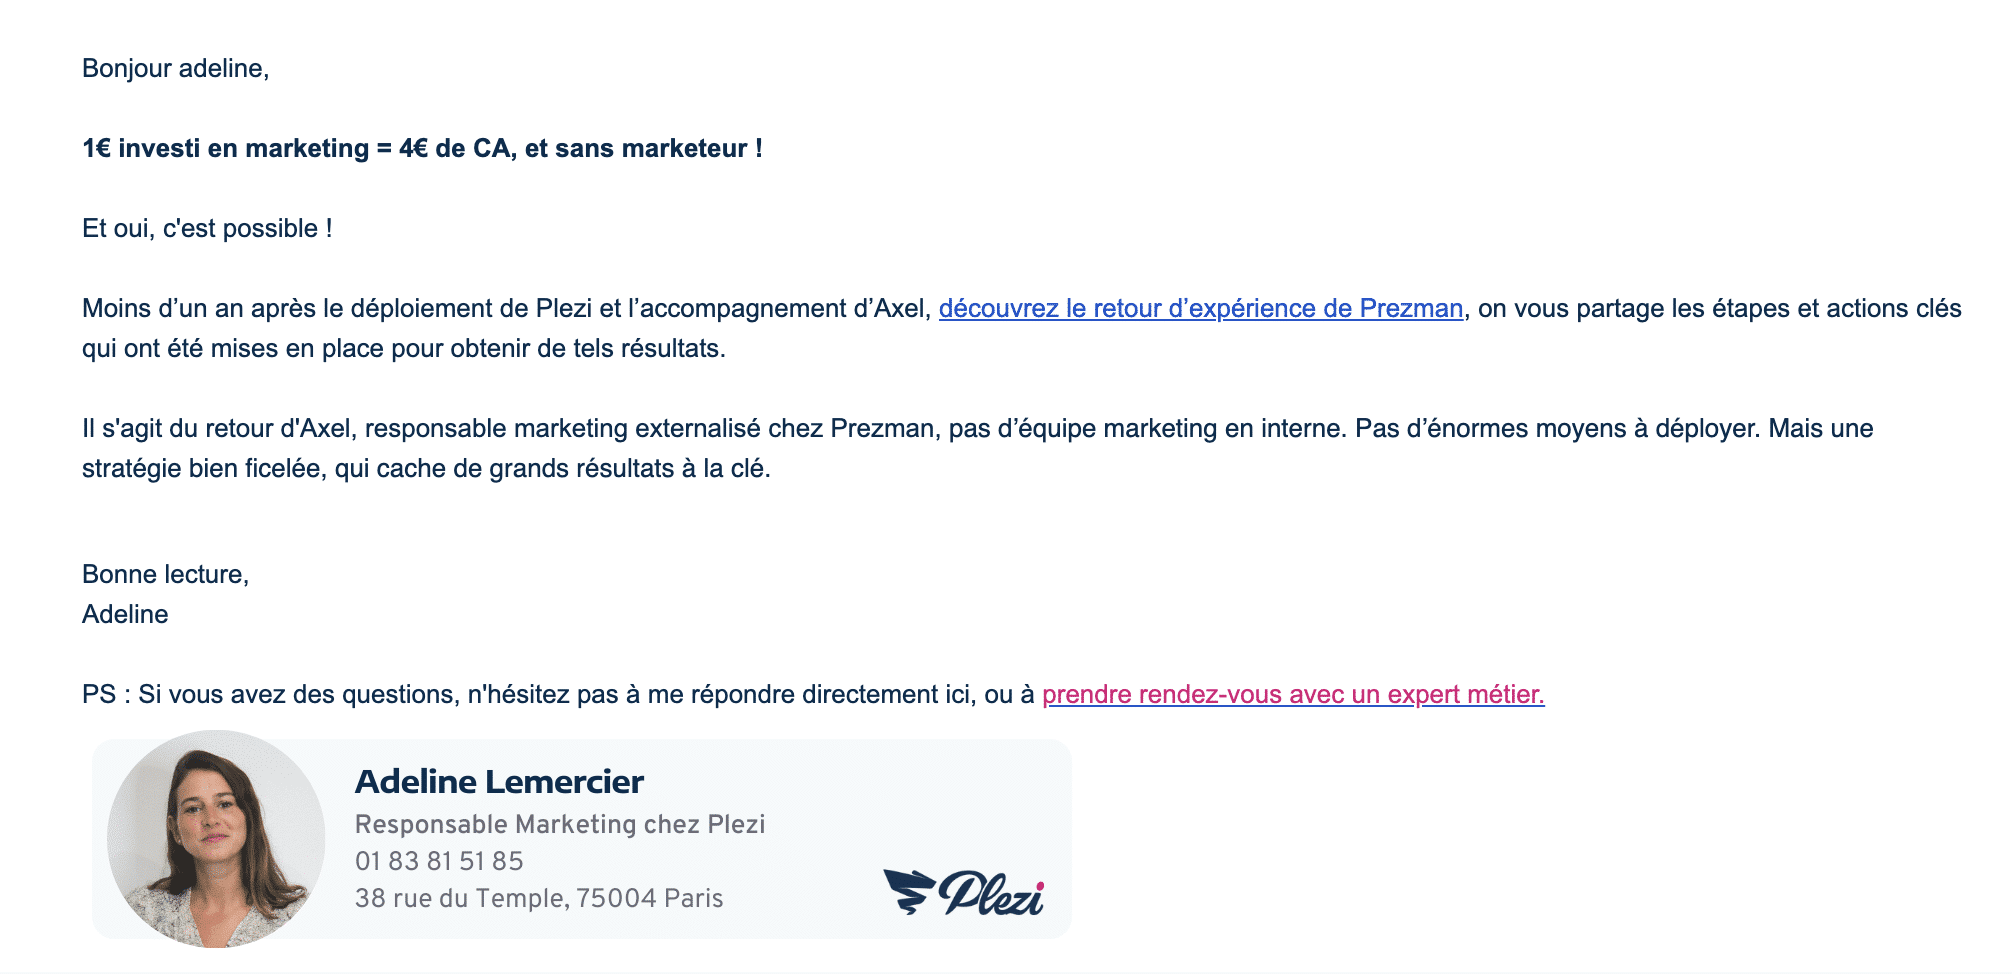Click the Responsable Marketing chez Plezi title
This screenshot has height=974, width=2012.
point(560,824)
